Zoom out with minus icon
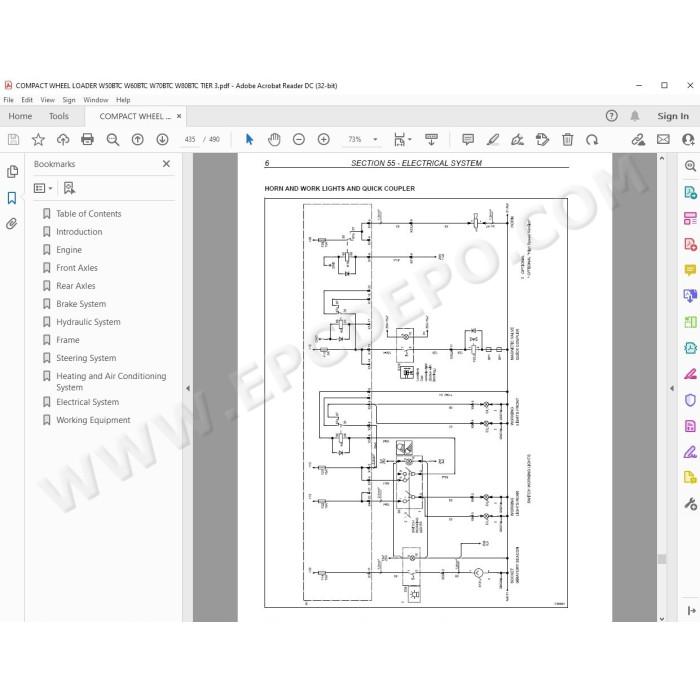Viewport: 700px width, 700px height. [x=299, y=140]
